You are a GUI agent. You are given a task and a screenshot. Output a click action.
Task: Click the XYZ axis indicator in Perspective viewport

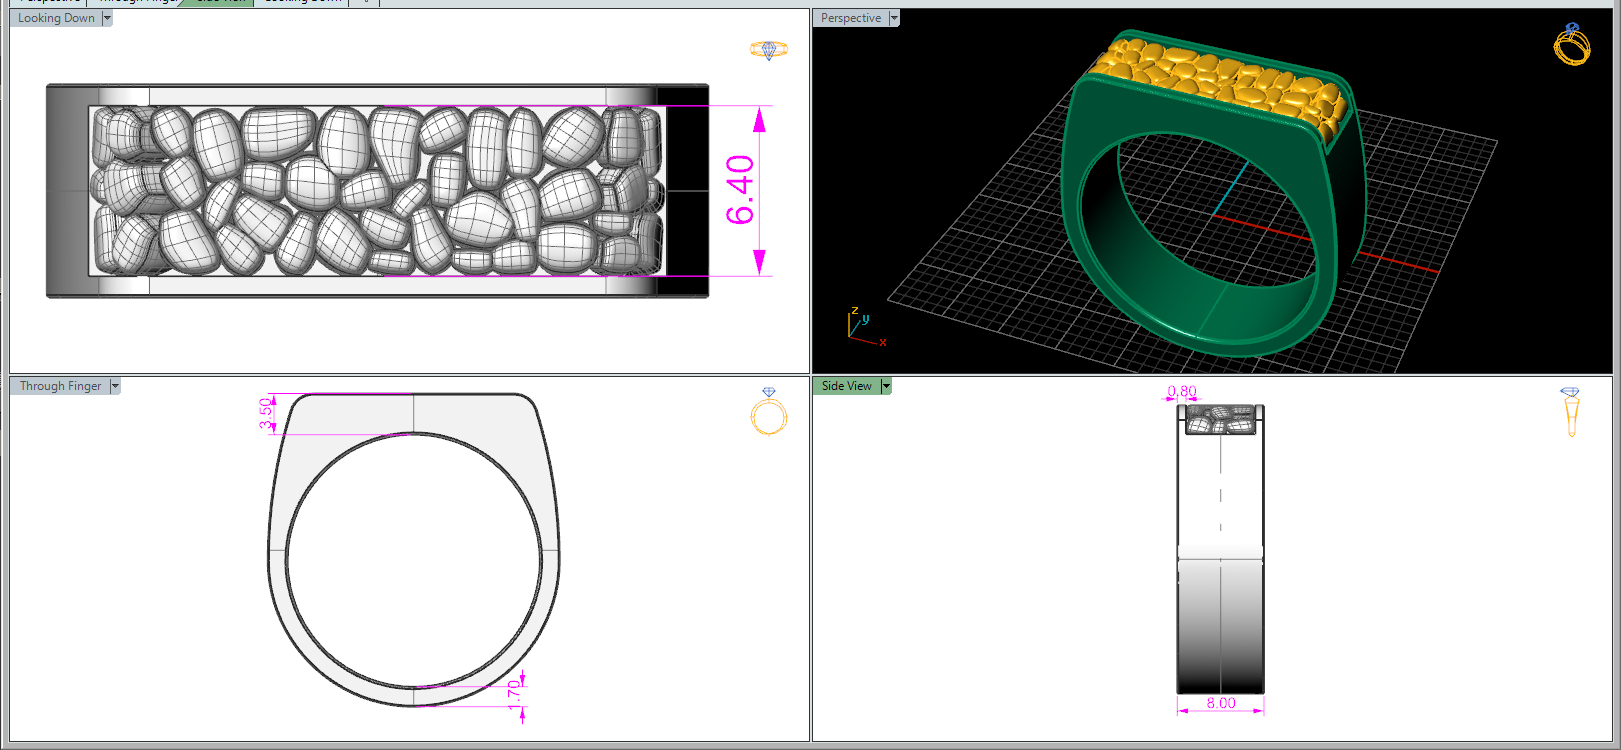click(865, 328)
